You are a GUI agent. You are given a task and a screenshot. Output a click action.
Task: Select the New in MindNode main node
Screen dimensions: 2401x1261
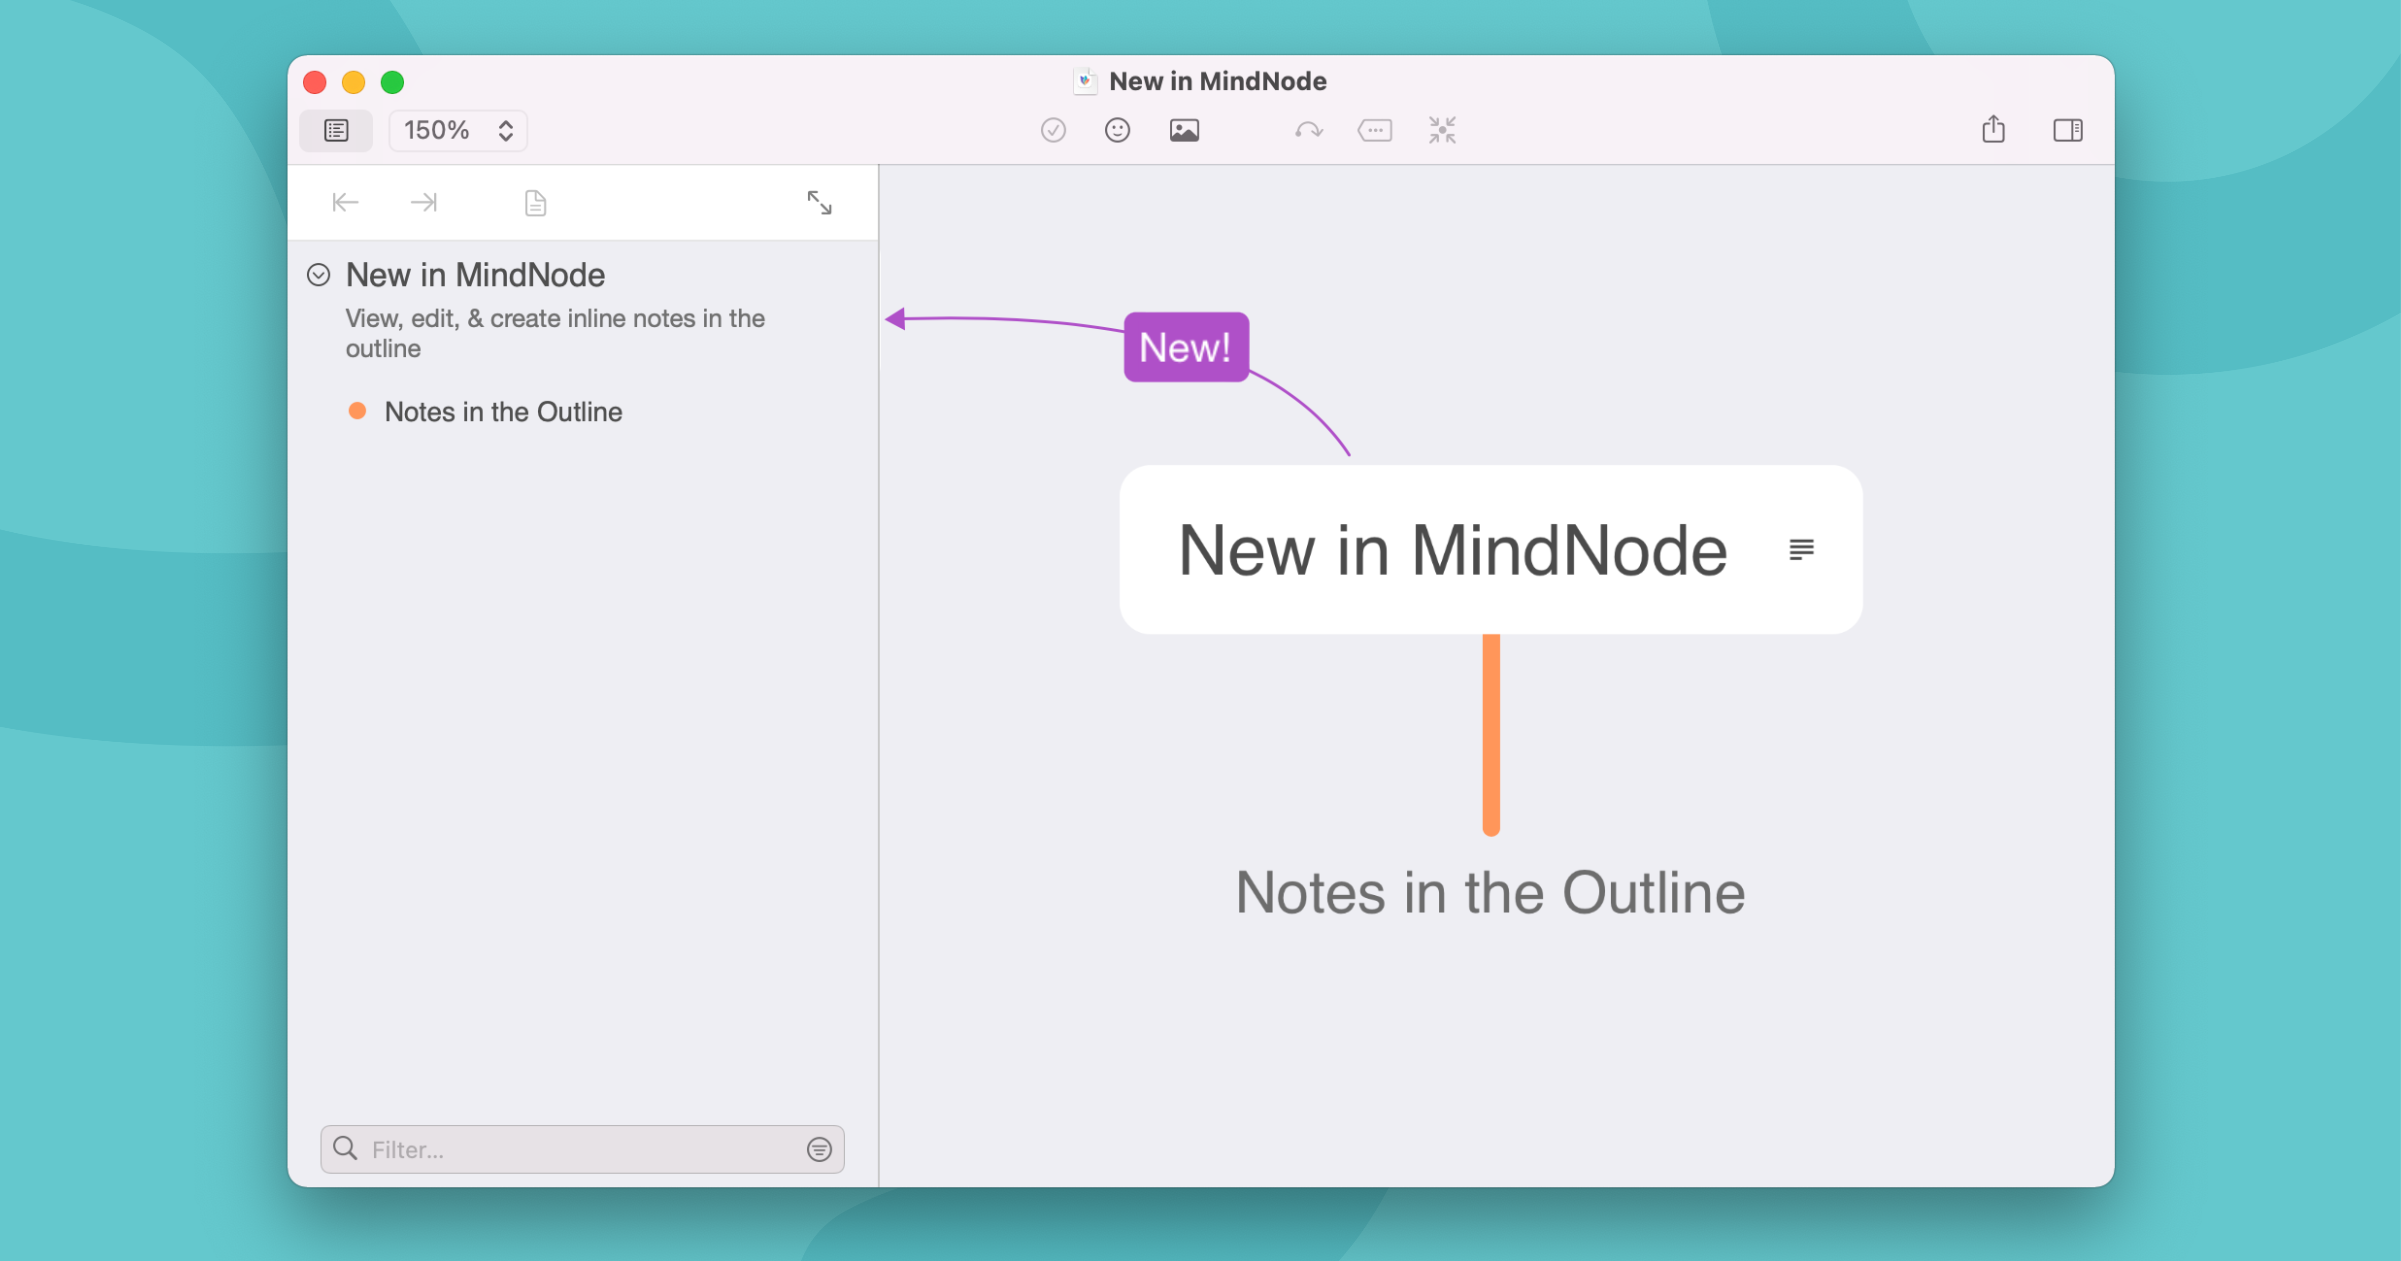[1490, 549]
